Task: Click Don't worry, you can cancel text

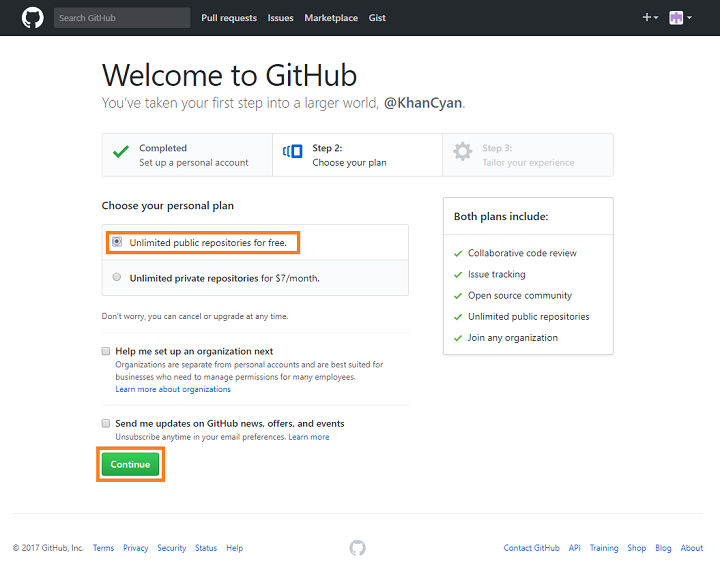Action: click(195, 316)
